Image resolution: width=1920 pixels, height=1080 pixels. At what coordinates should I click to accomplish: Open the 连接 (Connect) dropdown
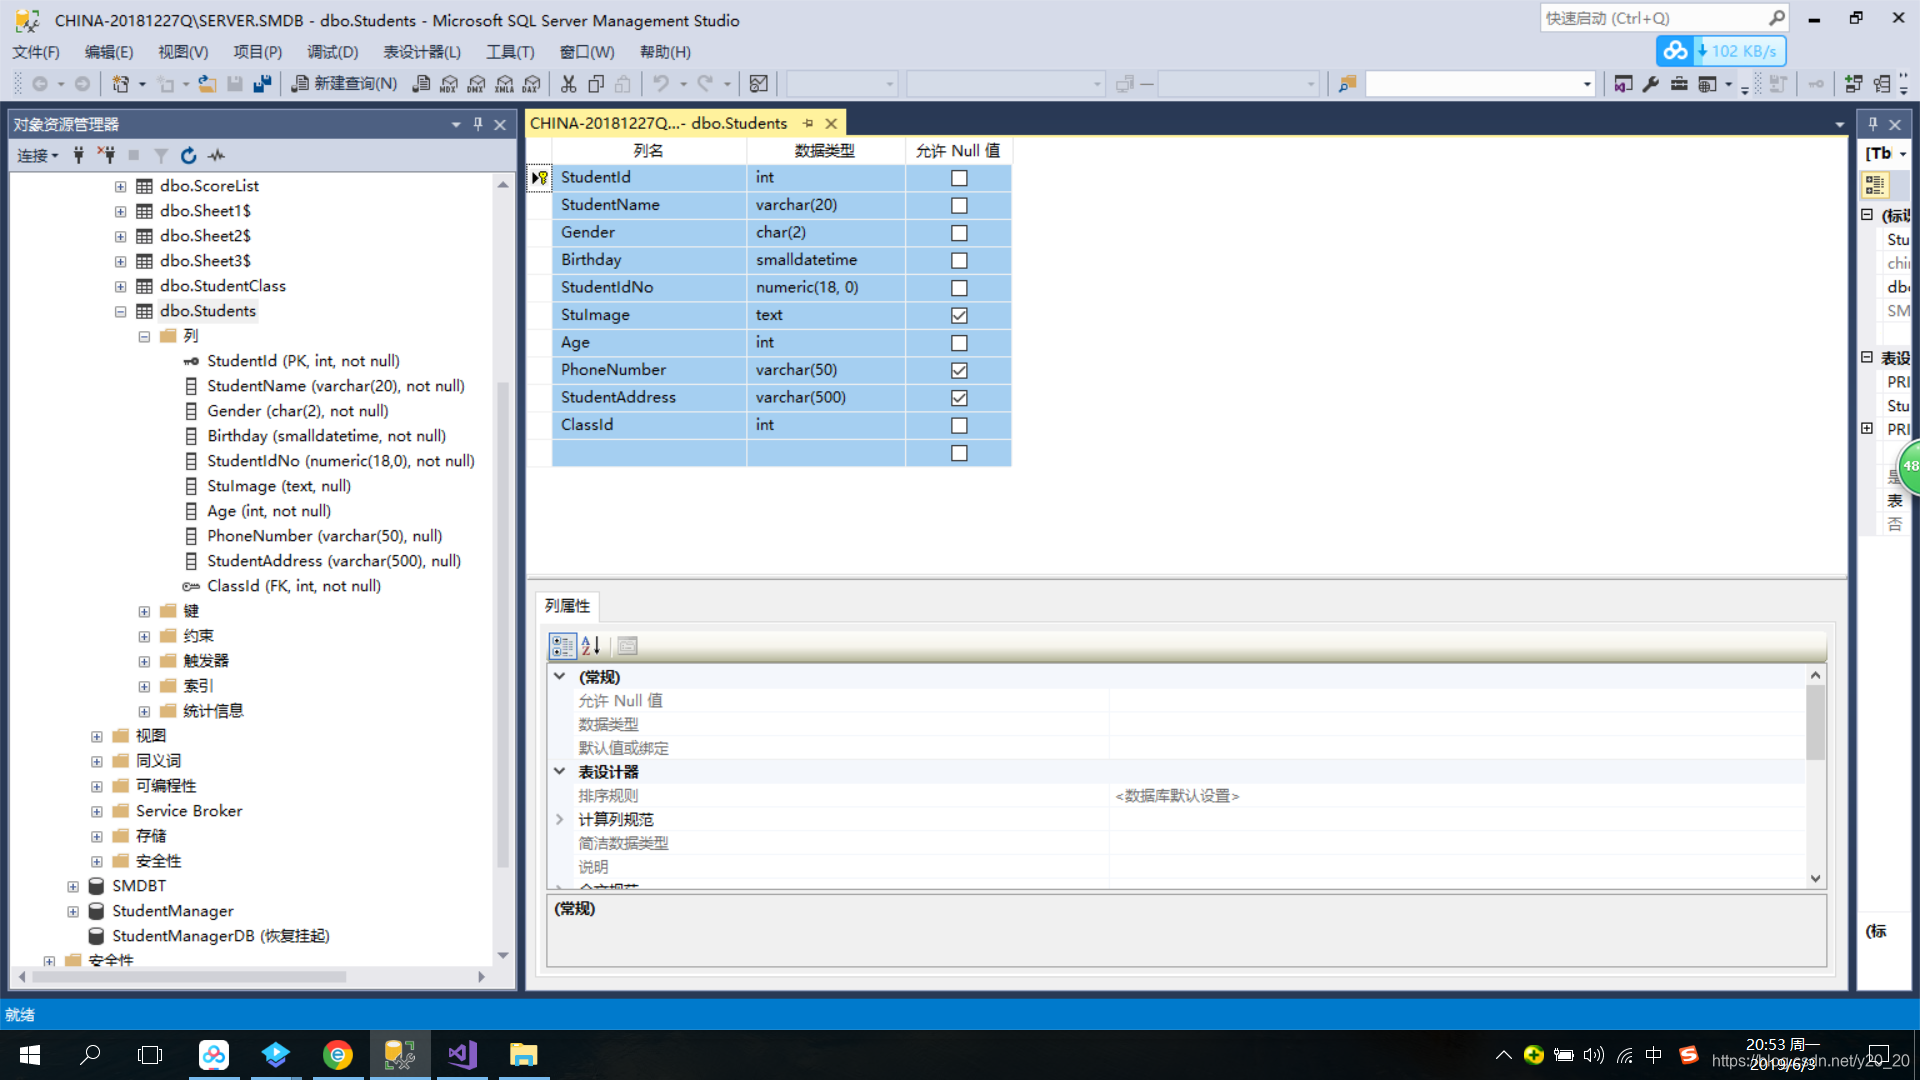(37, 155)
